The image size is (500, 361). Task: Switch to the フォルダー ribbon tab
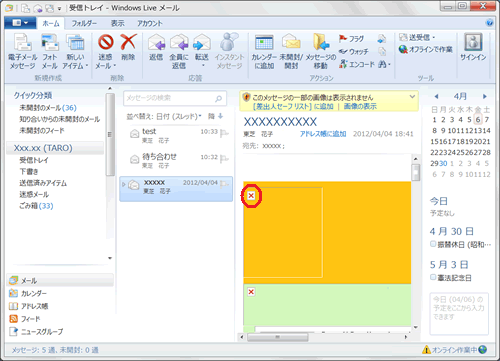[84, 23]
